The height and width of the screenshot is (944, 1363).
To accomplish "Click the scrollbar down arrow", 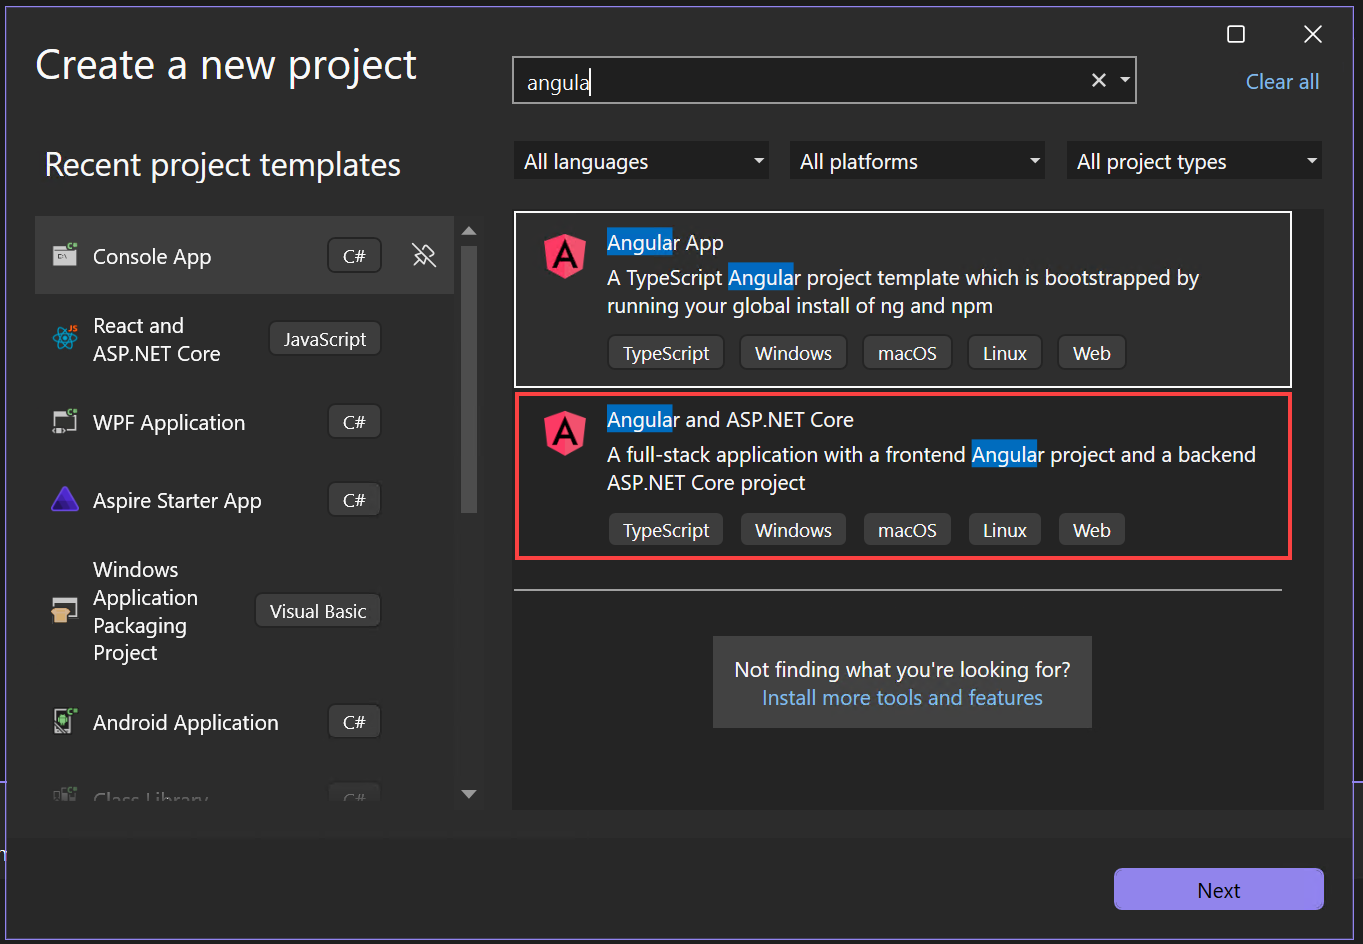I will pos(469,794).
